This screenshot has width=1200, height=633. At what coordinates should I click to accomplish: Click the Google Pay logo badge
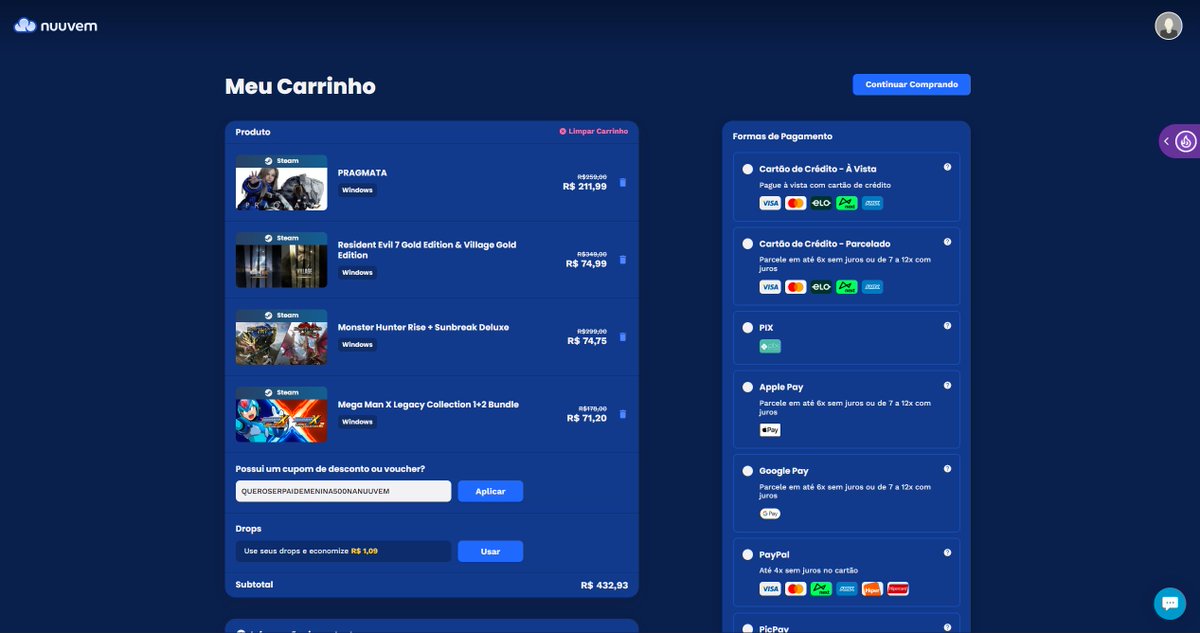770,513
